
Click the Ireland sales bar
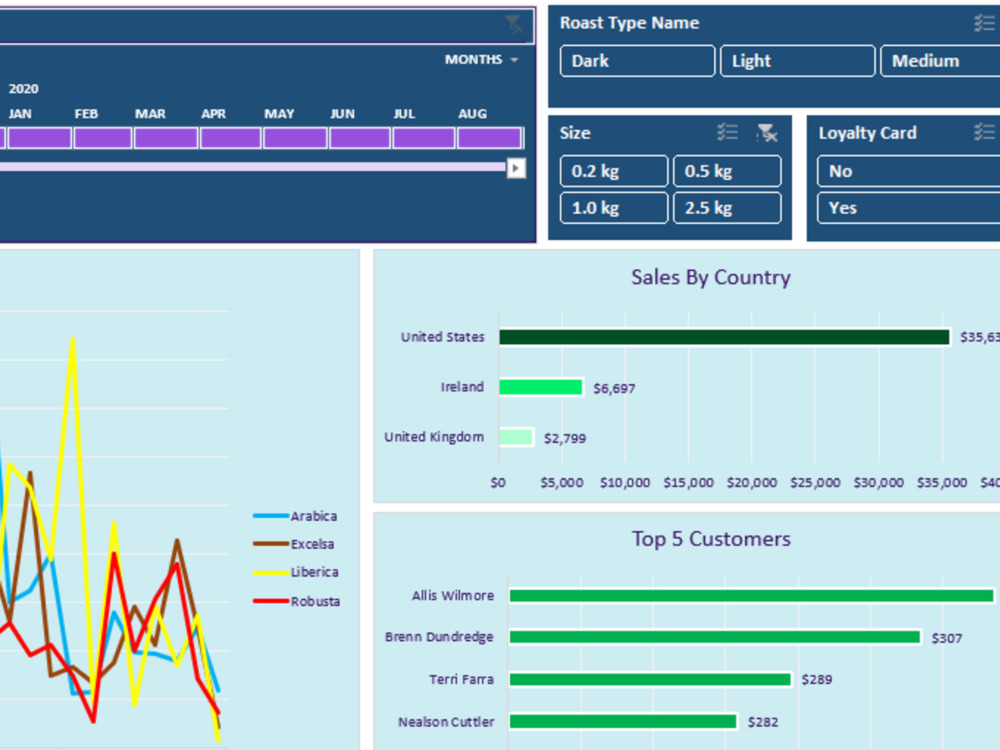tap(541, 387)
